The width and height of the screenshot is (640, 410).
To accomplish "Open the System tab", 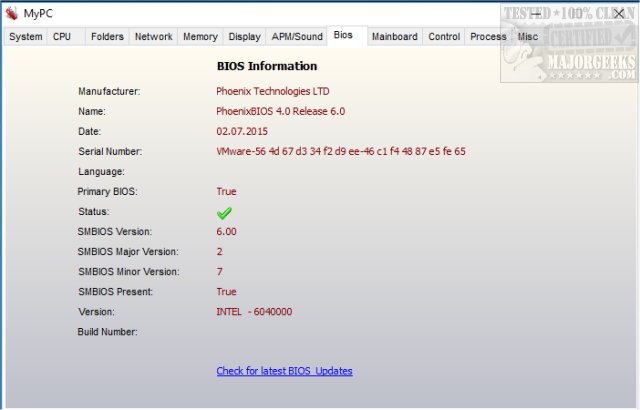I will click(25, 37).
